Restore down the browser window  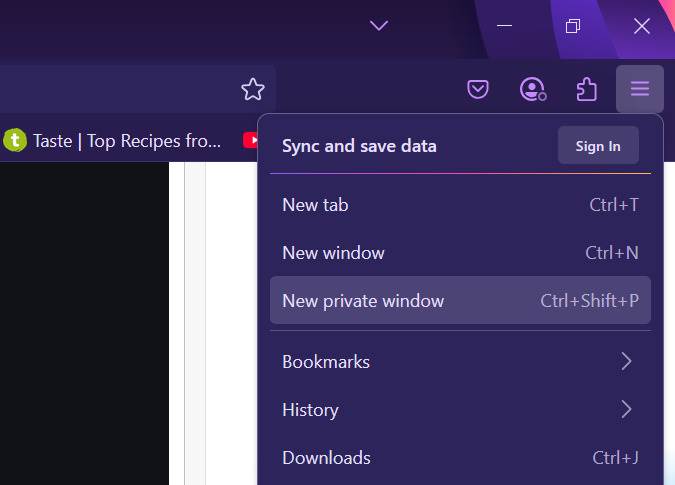(573, 26)
